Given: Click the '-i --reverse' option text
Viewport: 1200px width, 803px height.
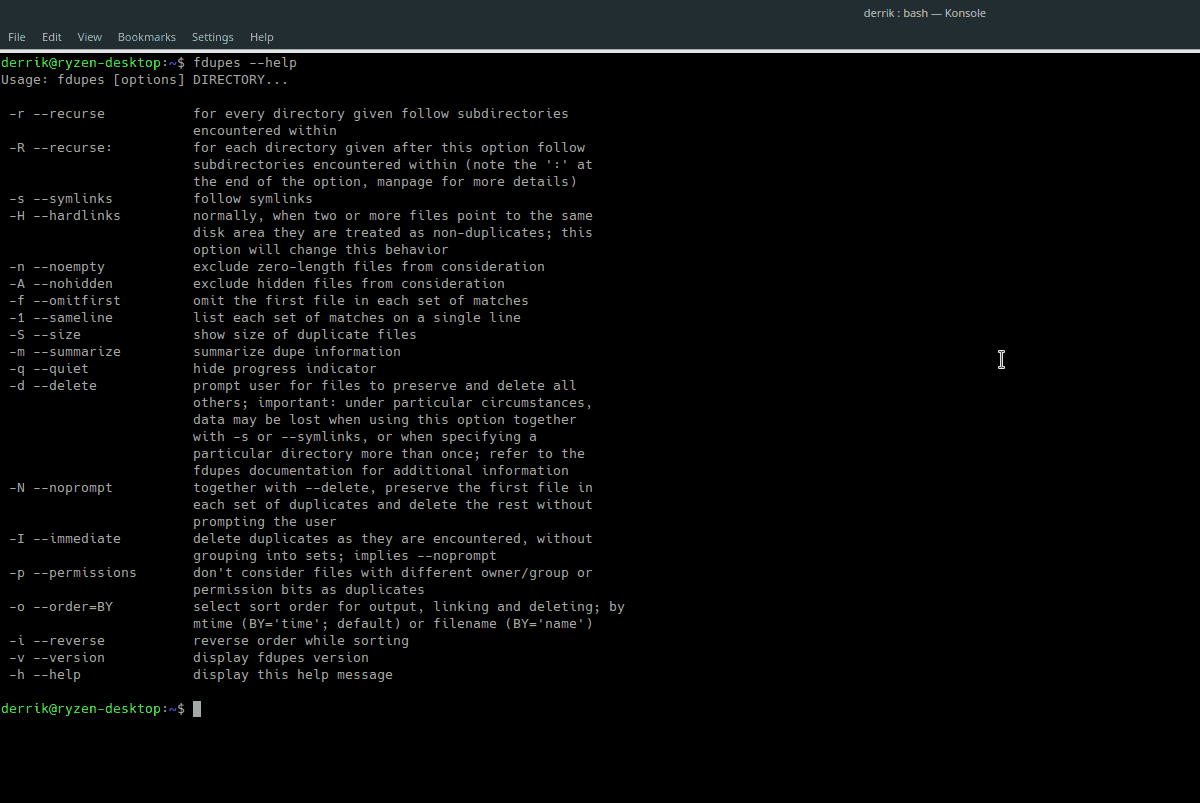Looking at the screenshot, I should tap(57, 641).
